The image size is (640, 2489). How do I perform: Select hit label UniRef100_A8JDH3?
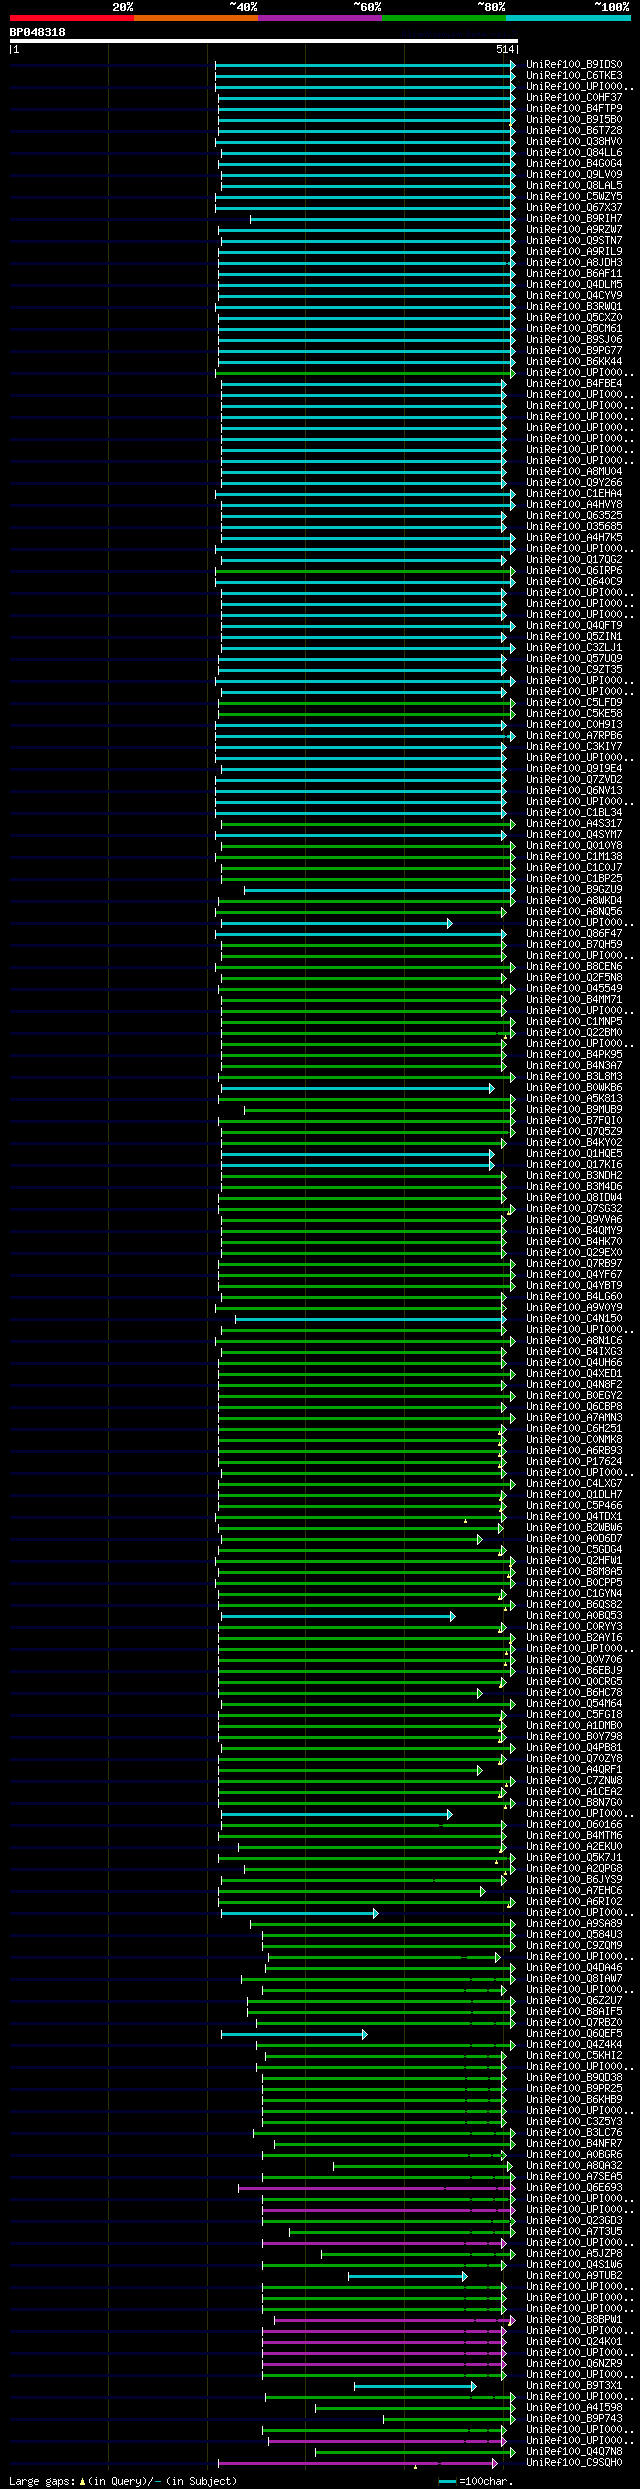tap(574, 263)
